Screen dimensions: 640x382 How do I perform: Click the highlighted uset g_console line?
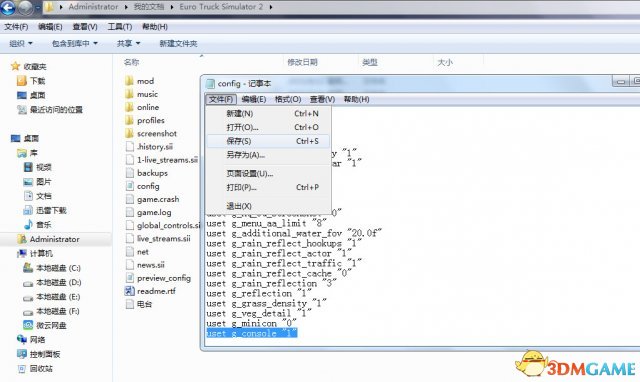(251, 333)
